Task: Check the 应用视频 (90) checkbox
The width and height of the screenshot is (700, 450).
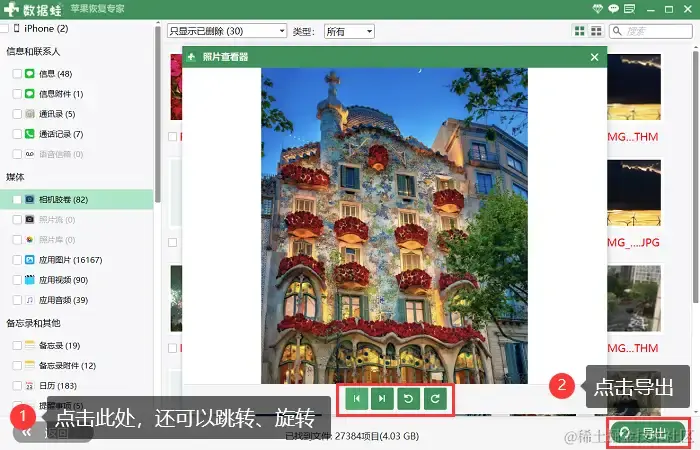Action: tap(17, 280)
